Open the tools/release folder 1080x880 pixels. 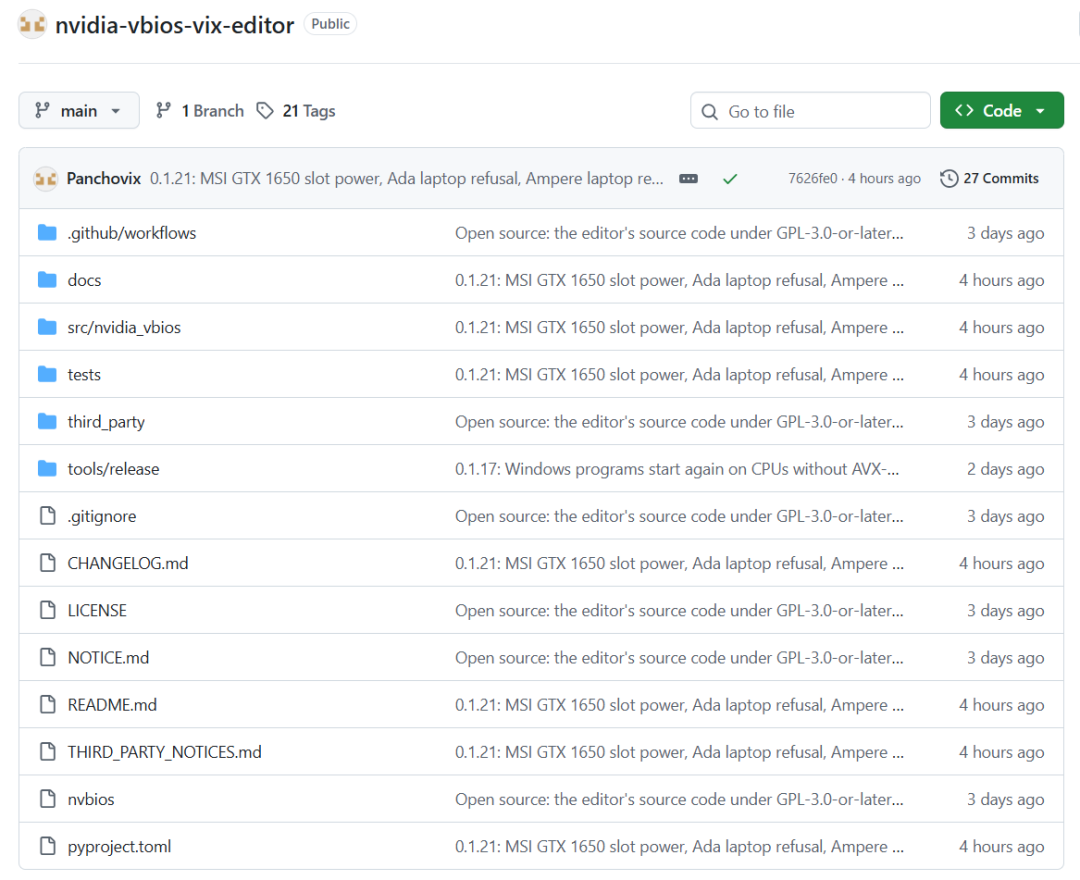coord(113,469)
